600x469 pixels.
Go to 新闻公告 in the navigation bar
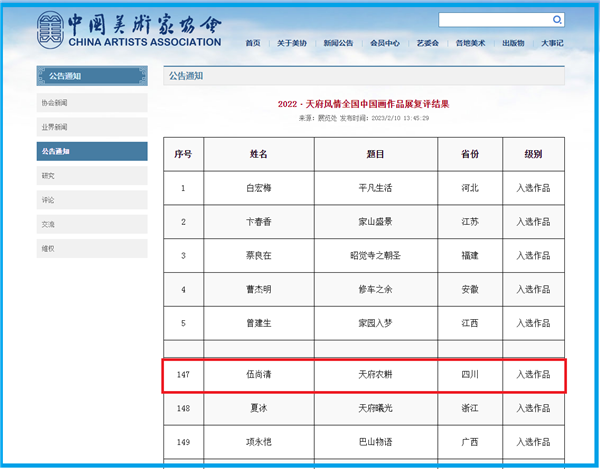pyautogui.click(x=337, y=43)
